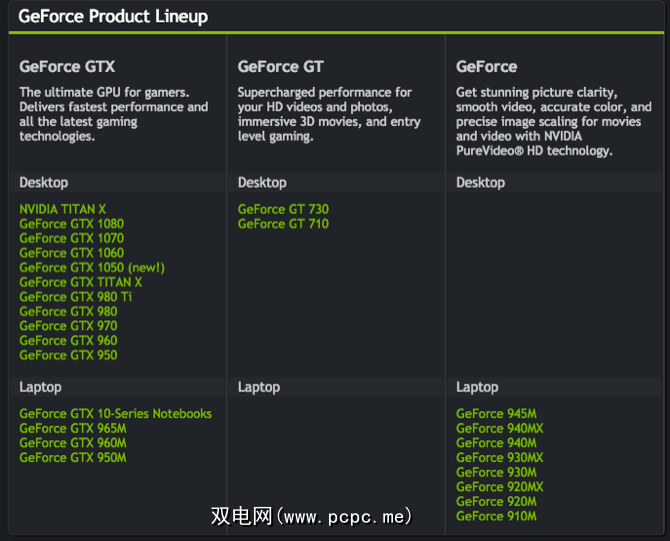Open GeForce GTX TITAN X link

[81, 282]
